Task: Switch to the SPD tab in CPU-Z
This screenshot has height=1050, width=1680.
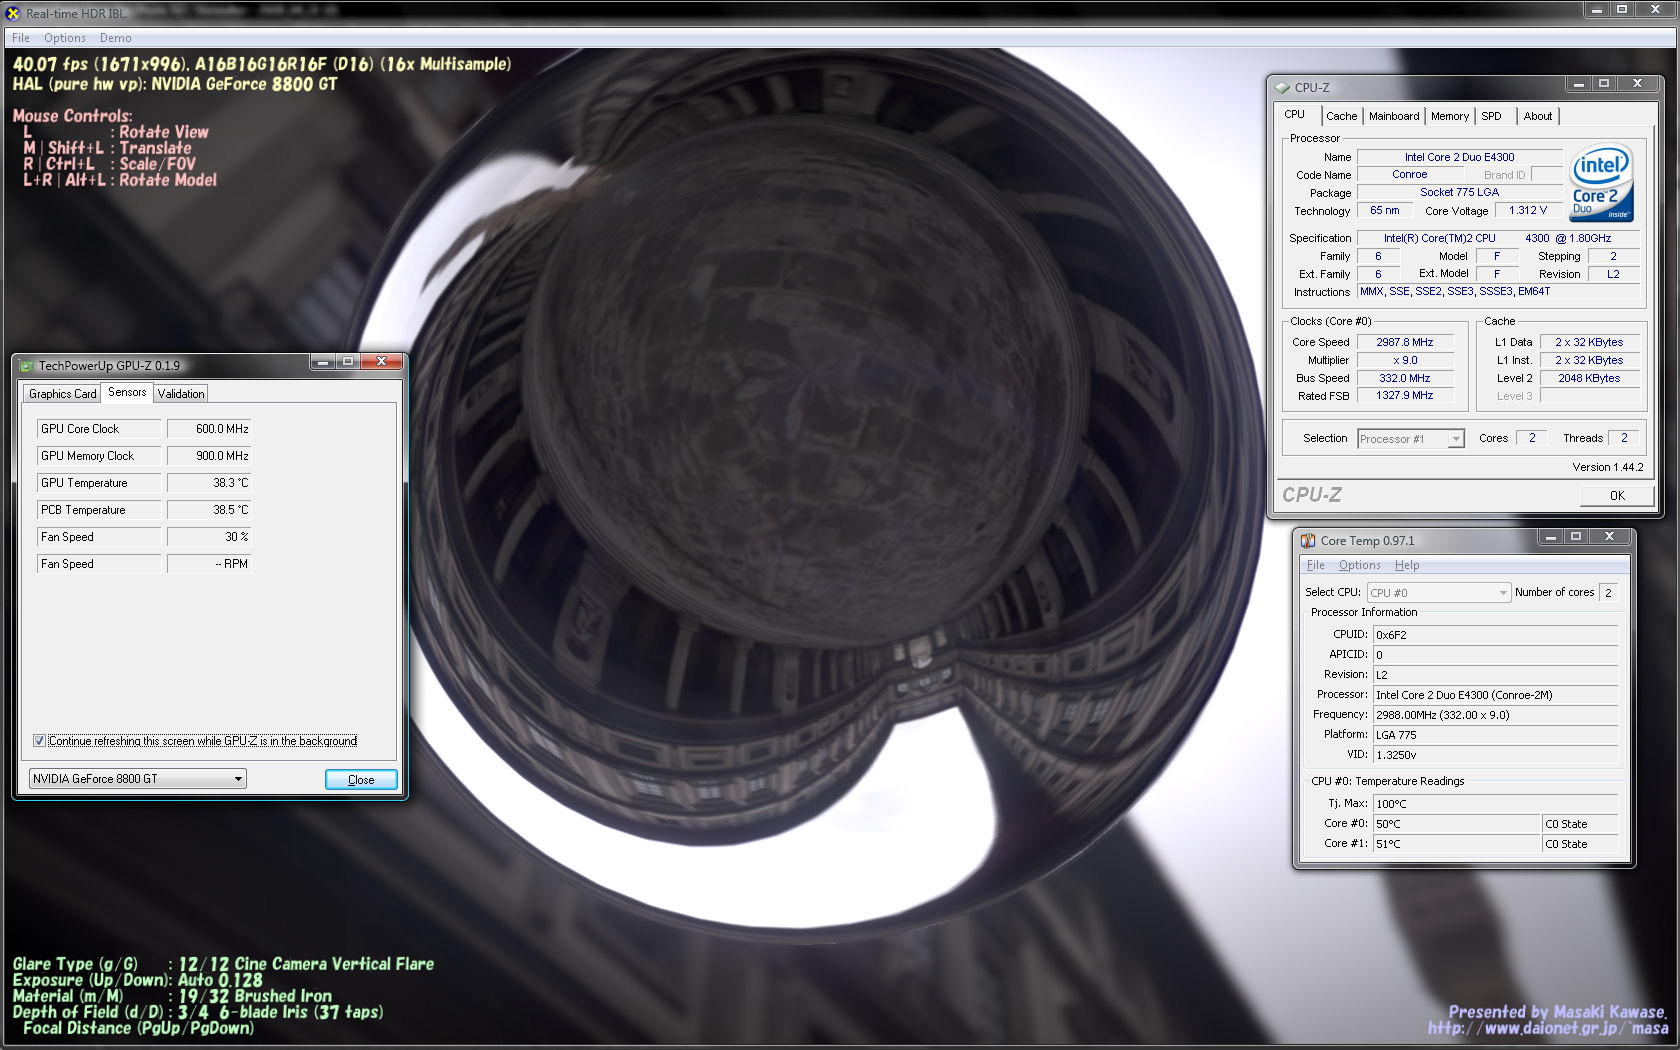Action: [1492, 116]
